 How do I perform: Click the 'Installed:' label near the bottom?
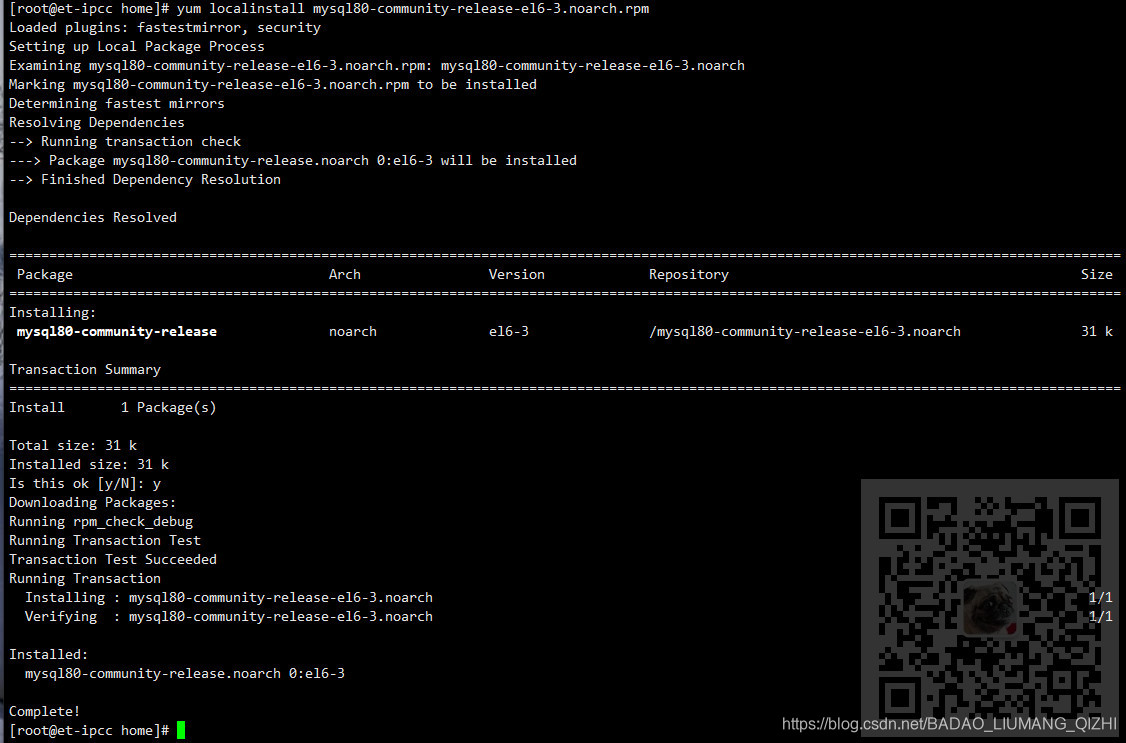[48, 655]
